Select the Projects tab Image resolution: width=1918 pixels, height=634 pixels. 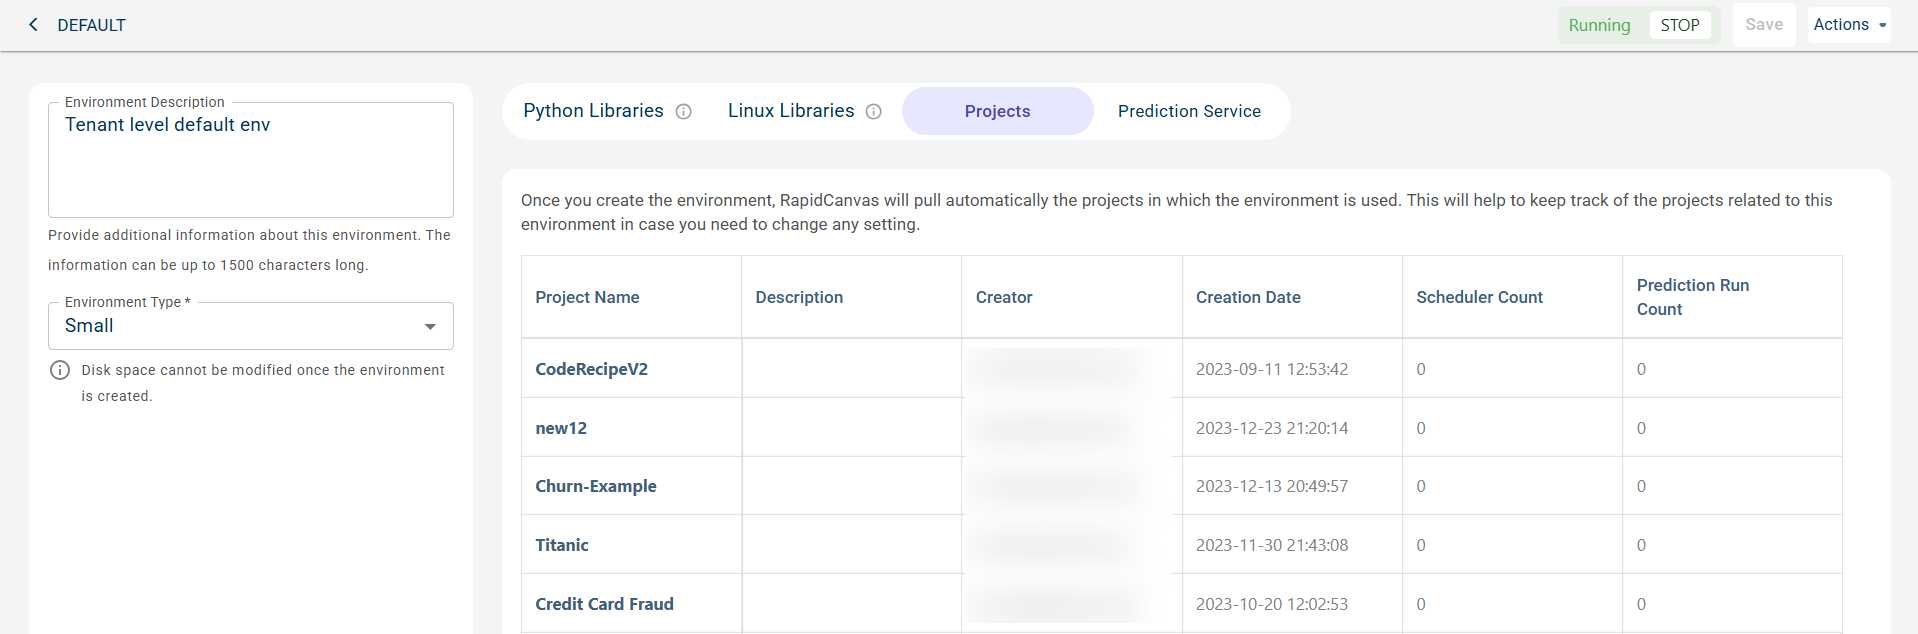[x=997, y=111]
